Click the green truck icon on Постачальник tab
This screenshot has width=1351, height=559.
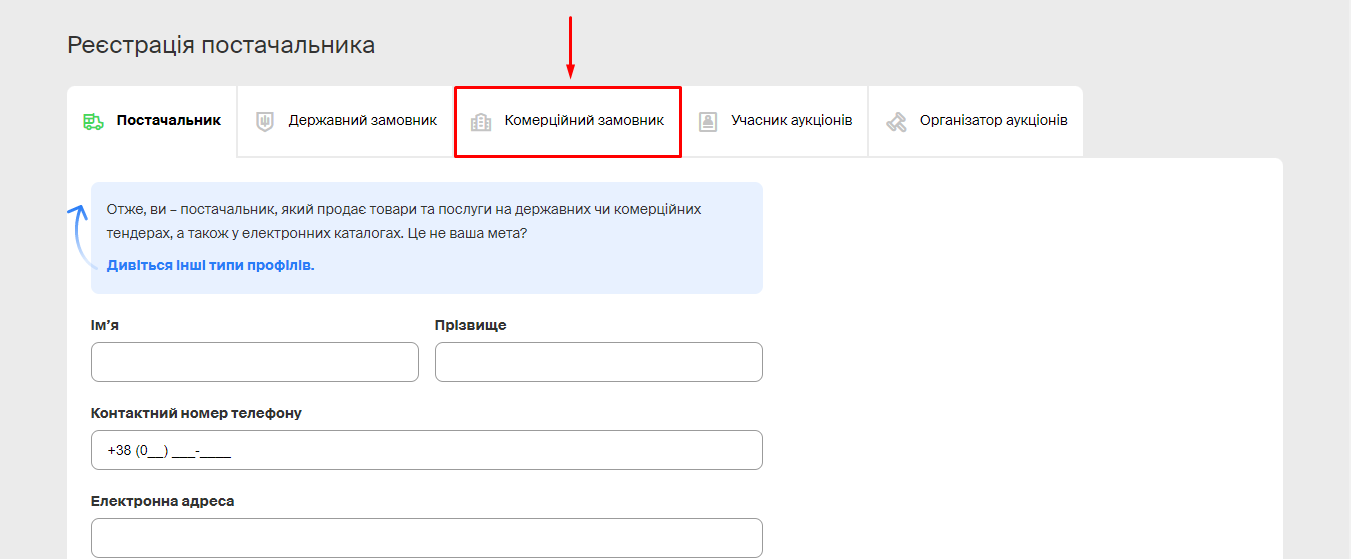pyautogui.click(x=93, y=121)
